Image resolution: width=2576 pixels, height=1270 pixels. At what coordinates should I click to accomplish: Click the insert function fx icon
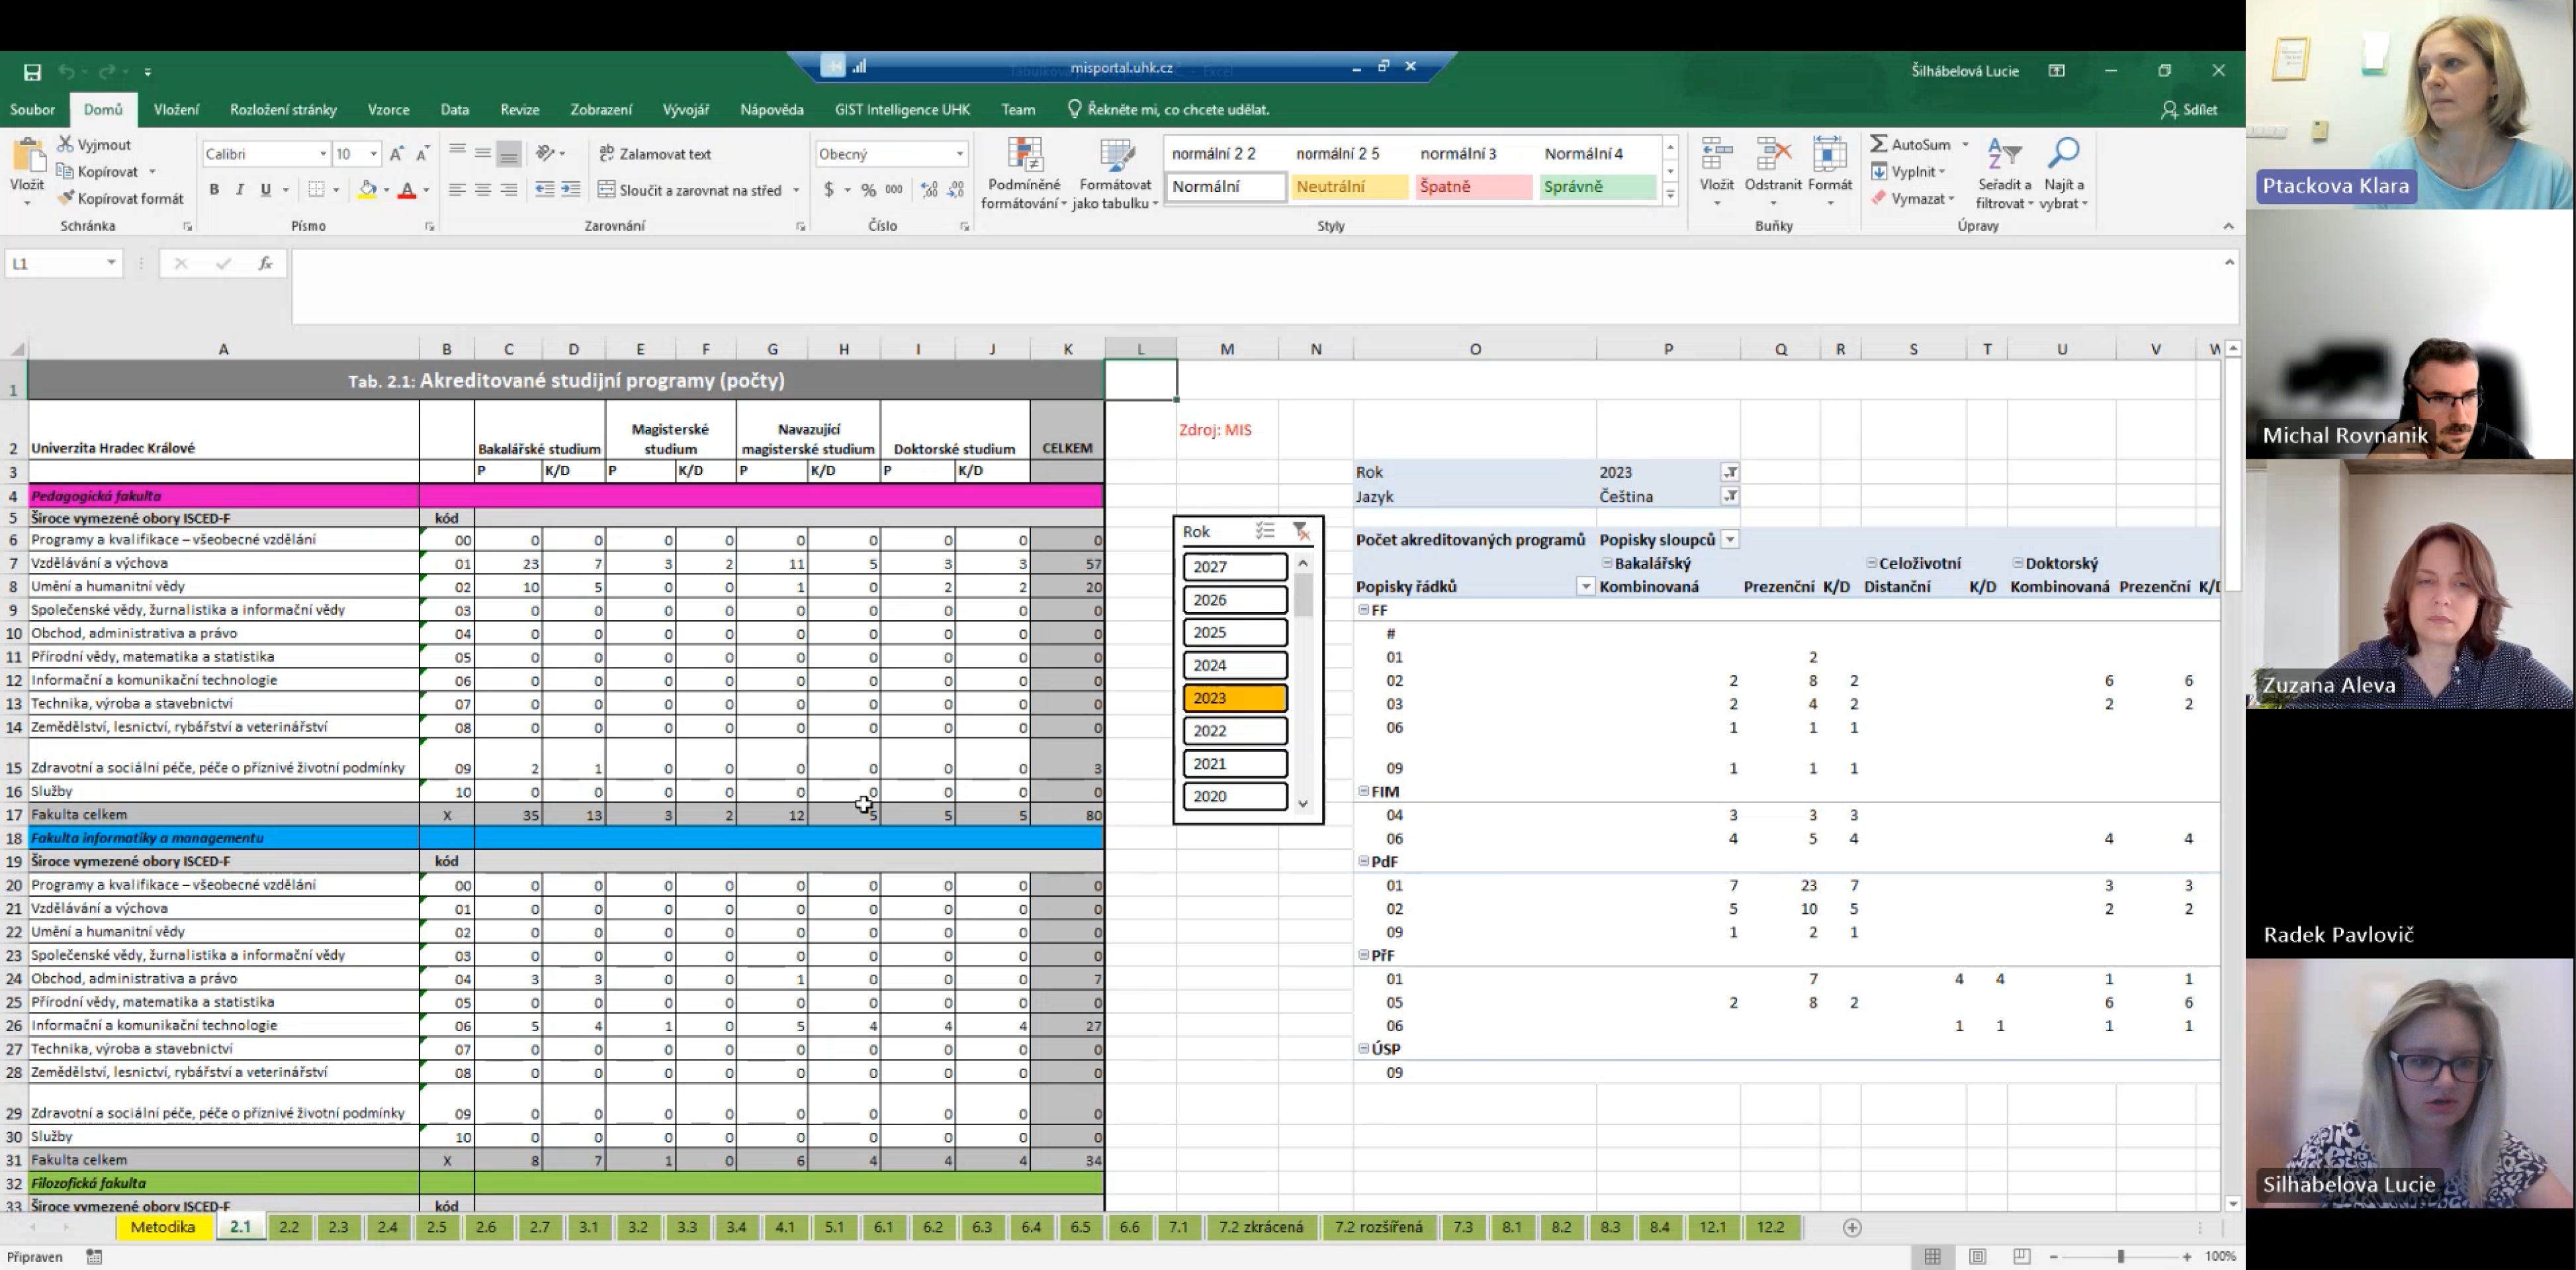click(265, 263)
